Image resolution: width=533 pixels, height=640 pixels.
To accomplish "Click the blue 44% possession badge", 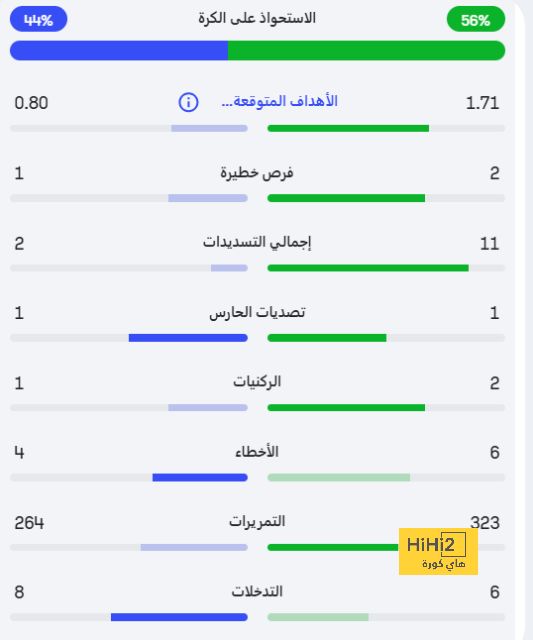I will [x=38, y=19].
